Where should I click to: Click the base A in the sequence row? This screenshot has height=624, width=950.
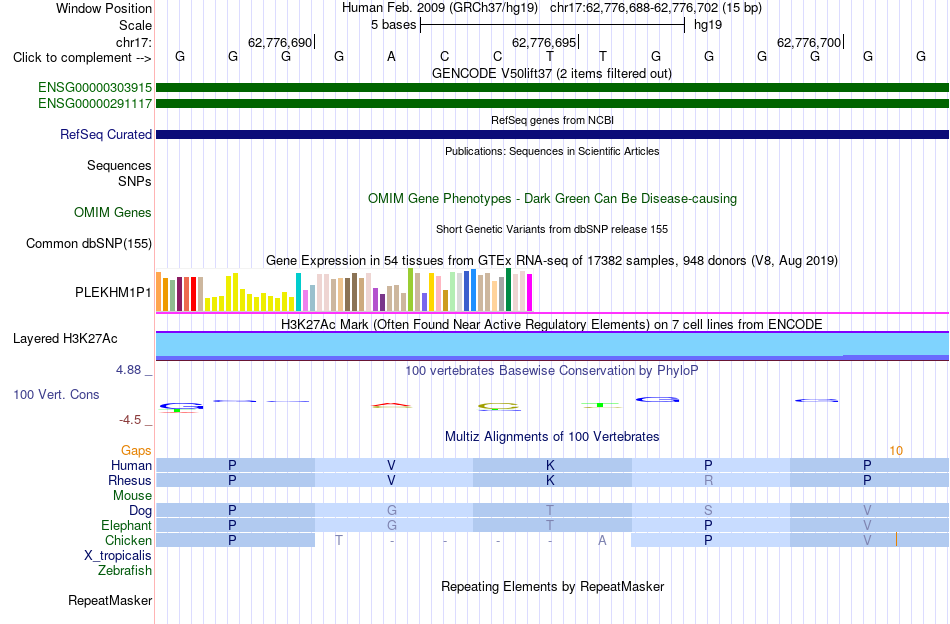[x=391, y=57]
